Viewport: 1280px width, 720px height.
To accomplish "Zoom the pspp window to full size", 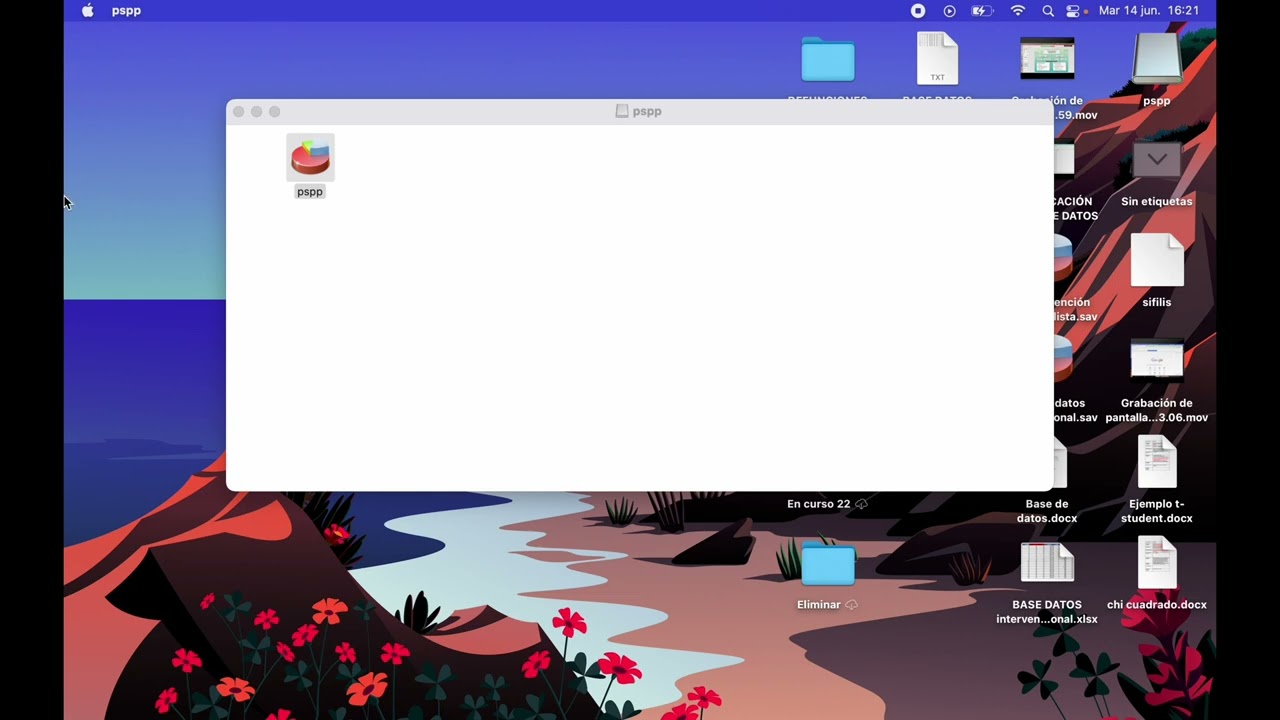I will pyautogui.click(x=275, y=112).
